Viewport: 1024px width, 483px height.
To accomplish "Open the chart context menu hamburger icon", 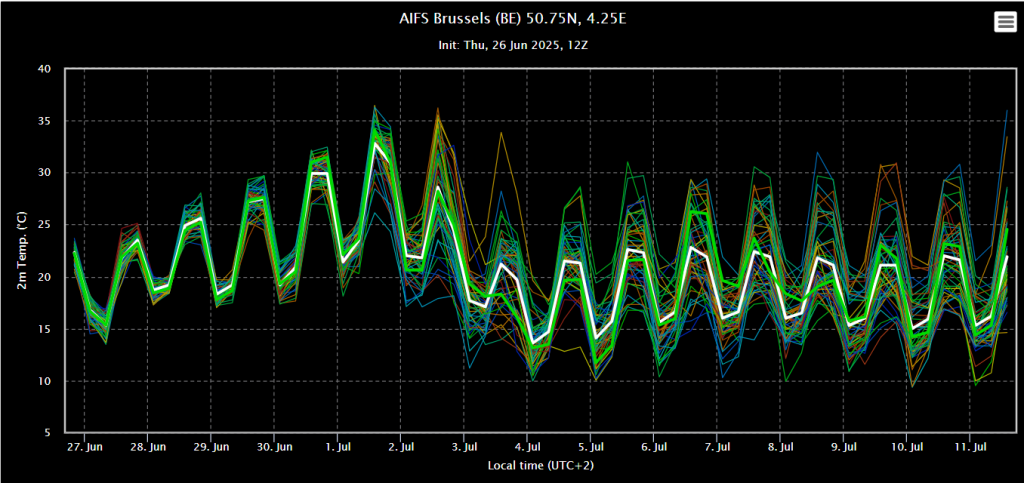I will click(1004, 23).
